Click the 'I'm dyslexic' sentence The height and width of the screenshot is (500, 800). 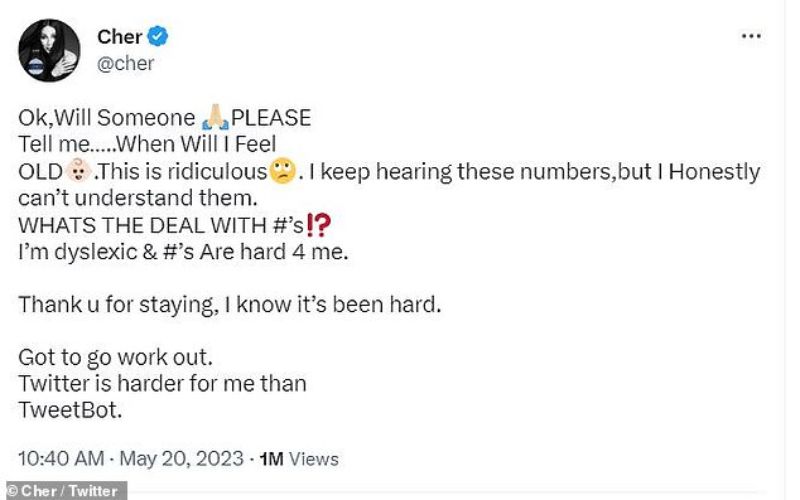[x=182, y=252]
